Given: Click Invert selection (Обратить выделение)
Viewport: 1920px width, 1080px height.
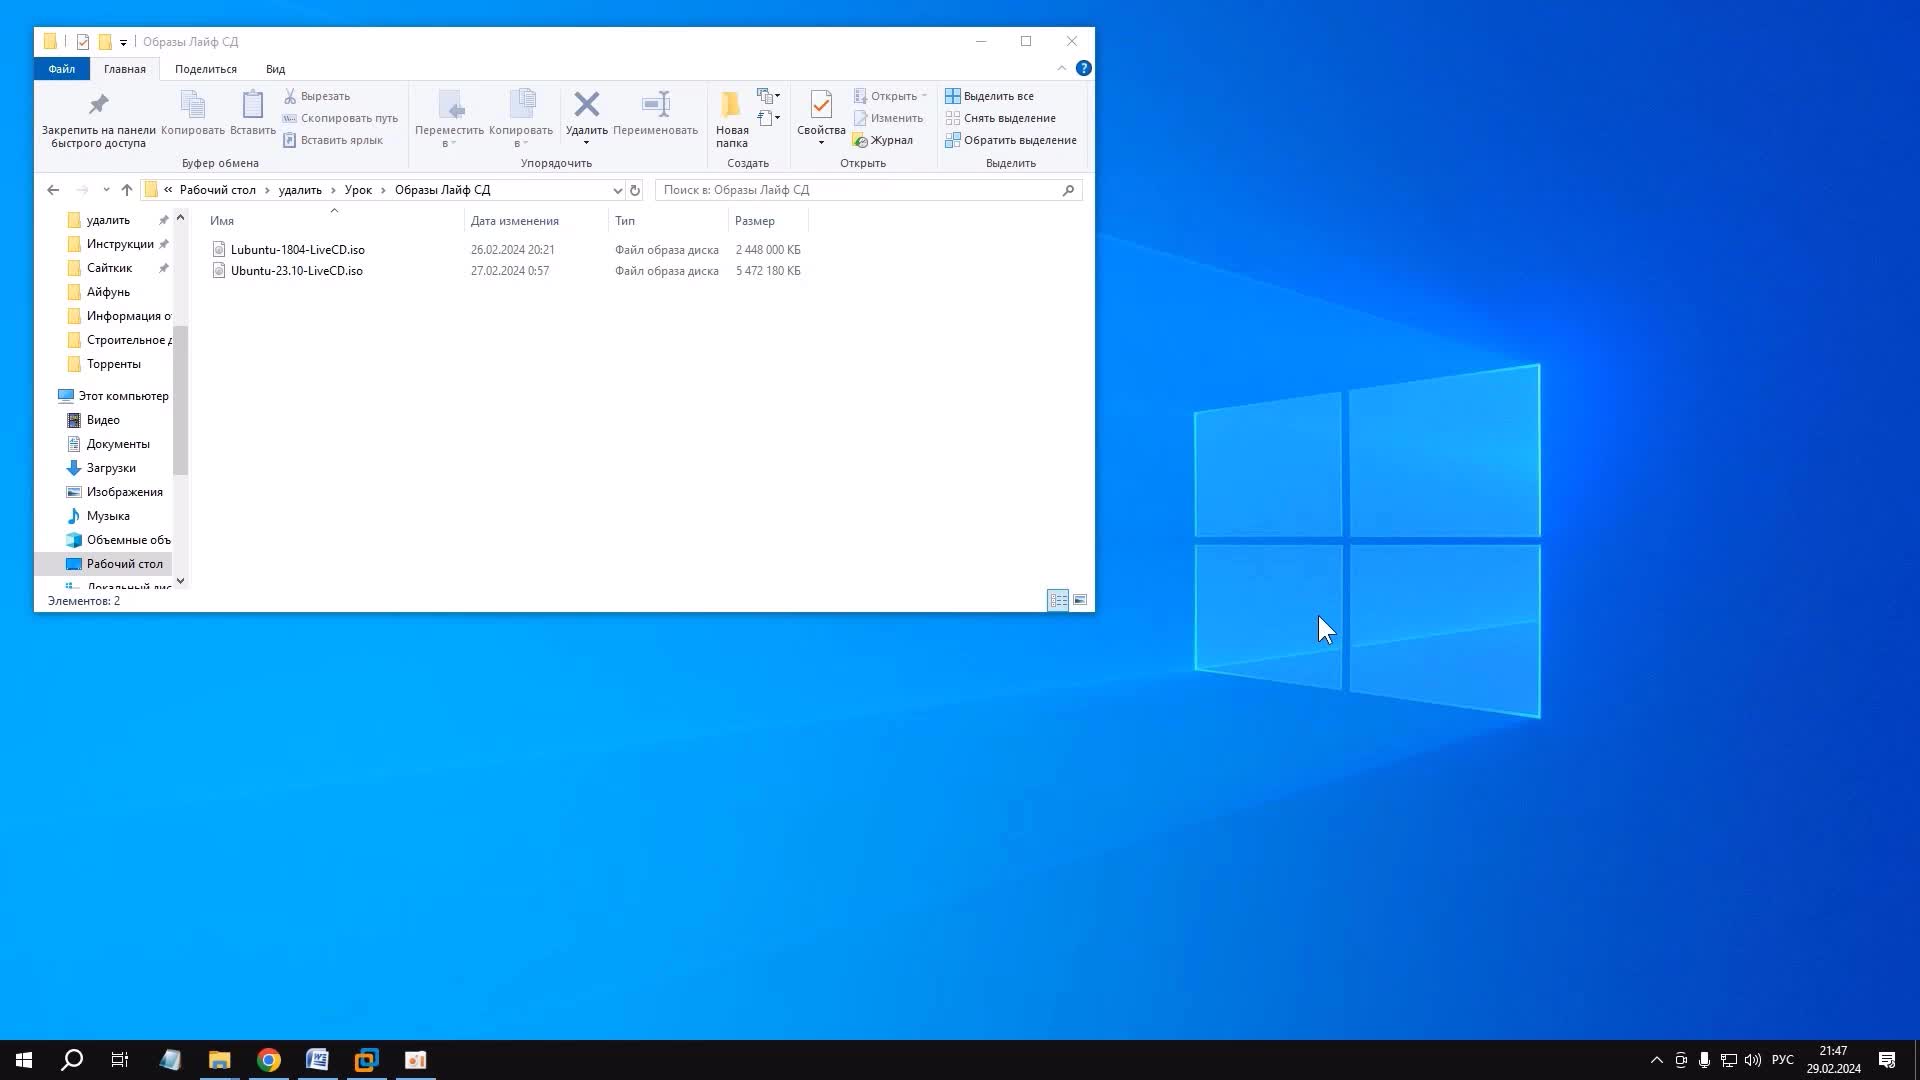Looking at the screenshot, I should 1019,140.
